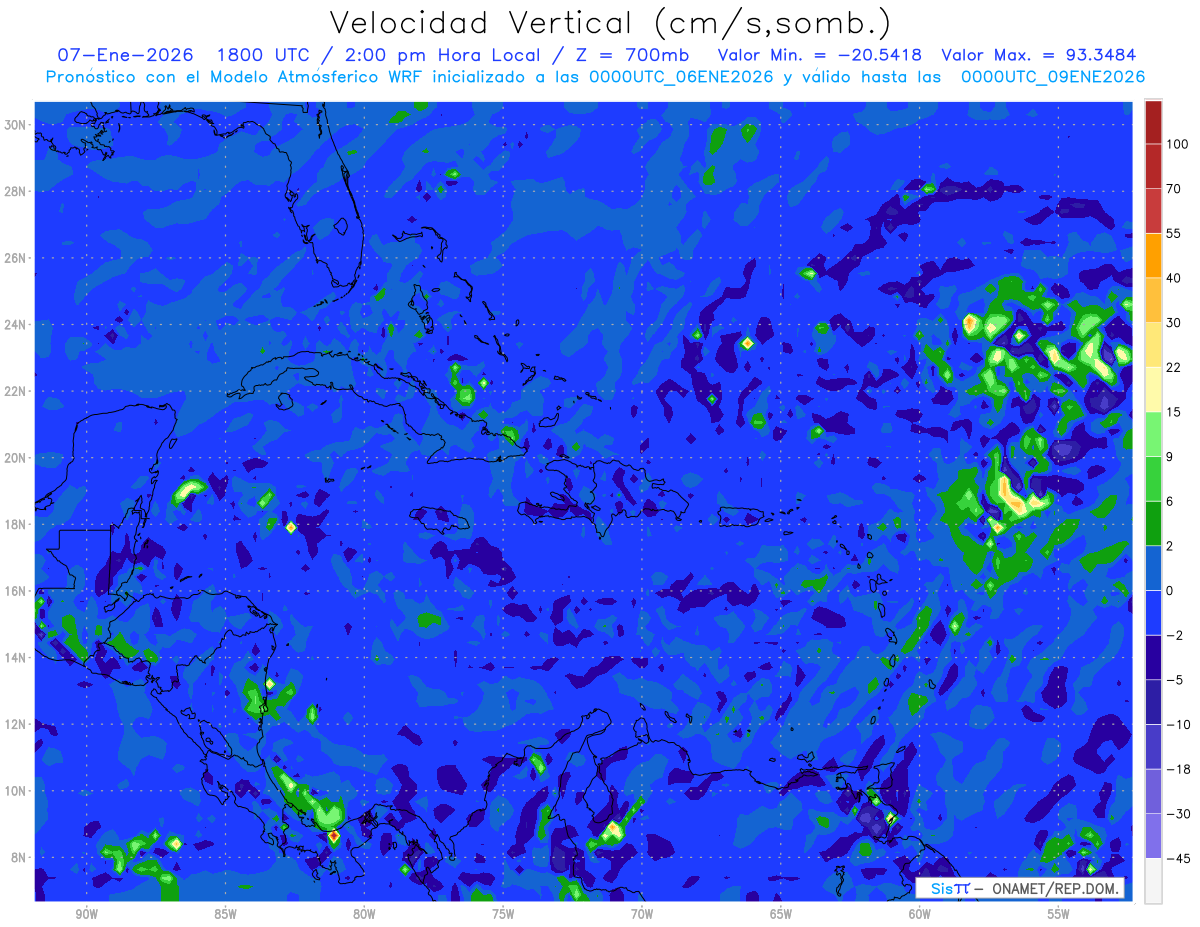This screenshot has height=927, width=1200.
Task: Click the Valor Max. = 93.3484 text
Action: (1039, 55)
